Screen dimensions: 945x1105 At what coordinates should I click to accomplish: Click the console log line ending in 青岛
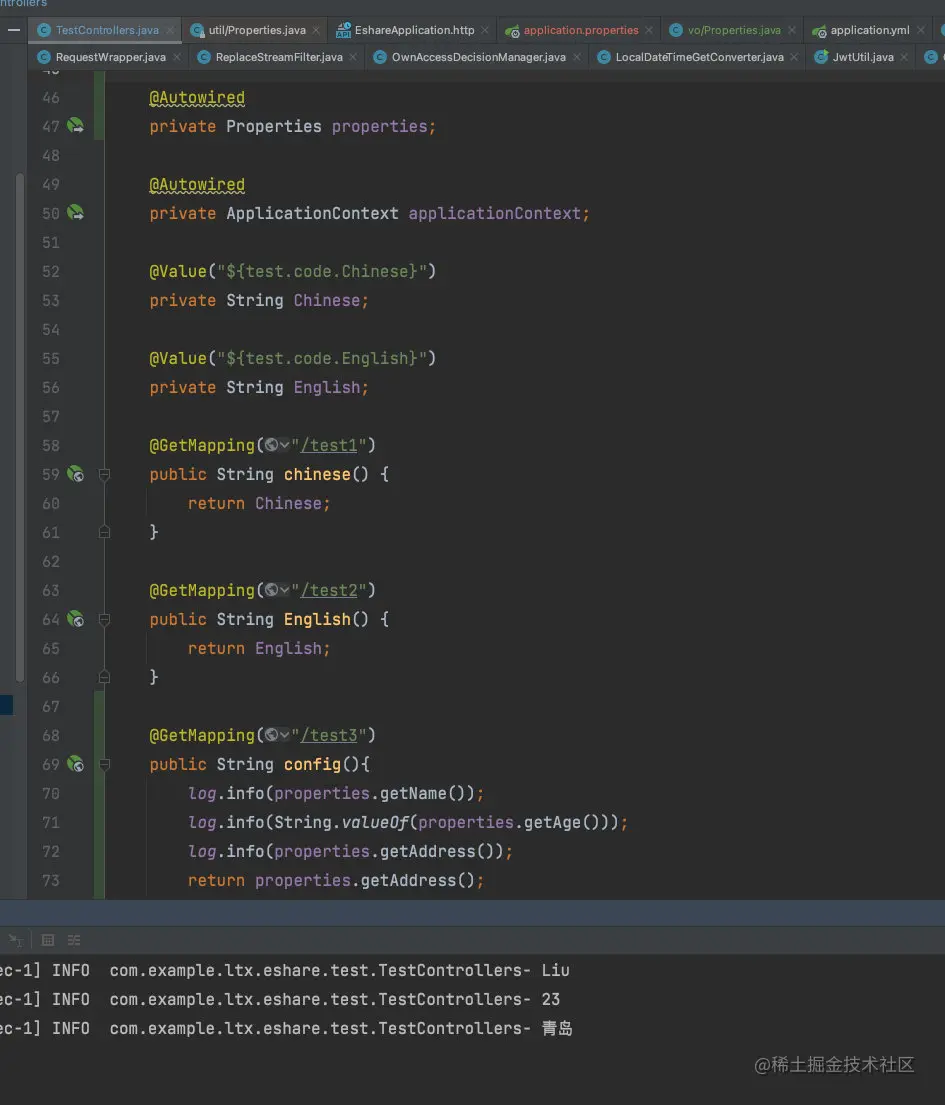coord(287,1028)
